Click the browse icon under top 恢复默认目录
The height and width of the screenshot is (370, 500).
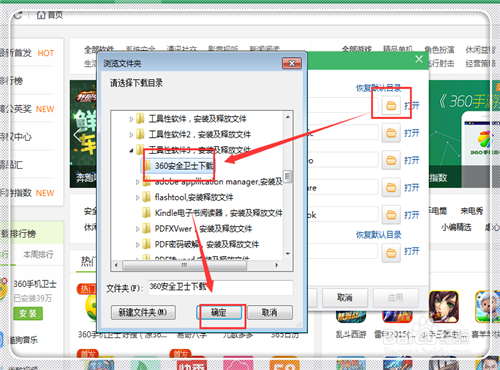click(391, 106)
